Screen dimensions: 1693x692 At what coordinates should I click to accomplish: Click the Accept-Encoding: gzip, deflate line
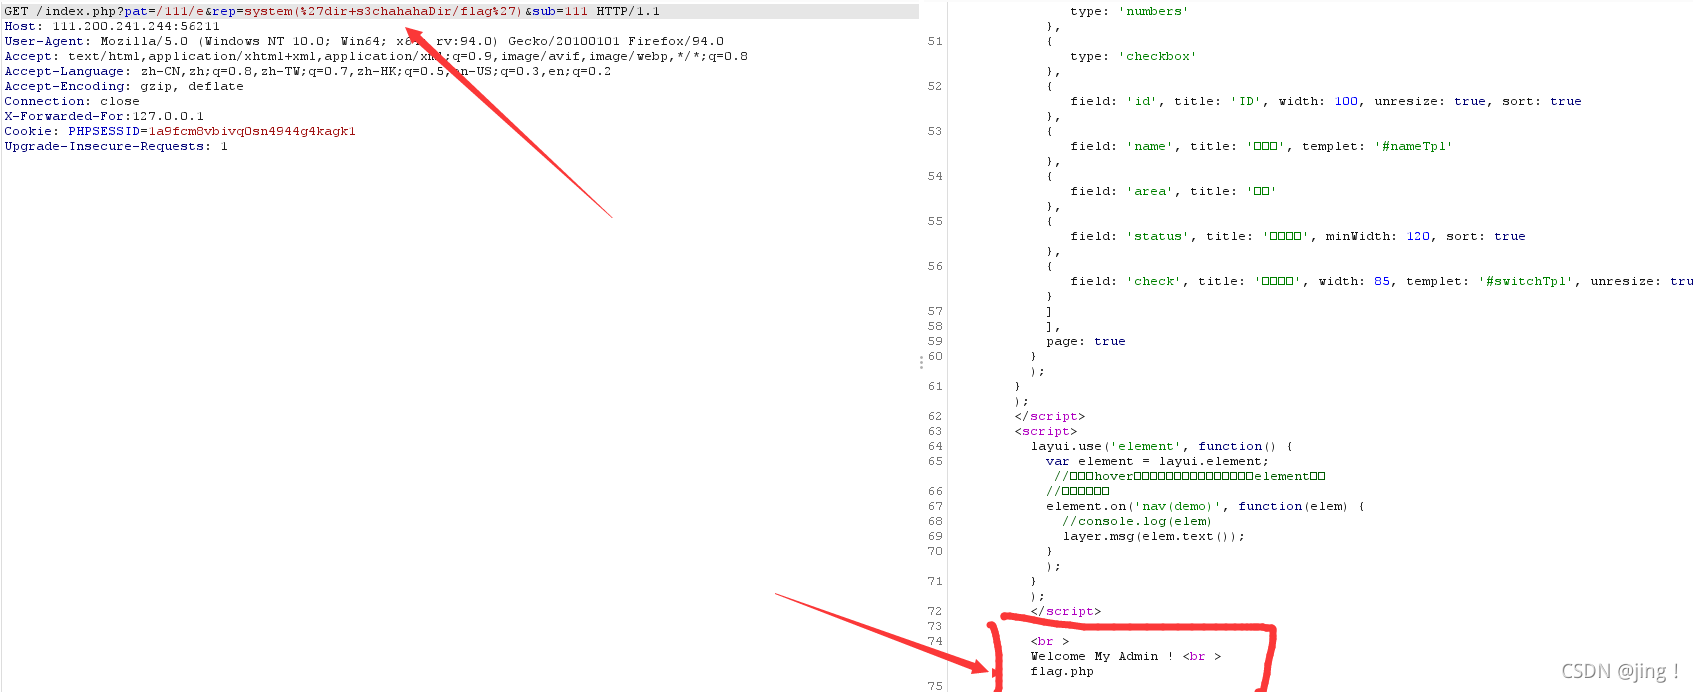(124, 86)
